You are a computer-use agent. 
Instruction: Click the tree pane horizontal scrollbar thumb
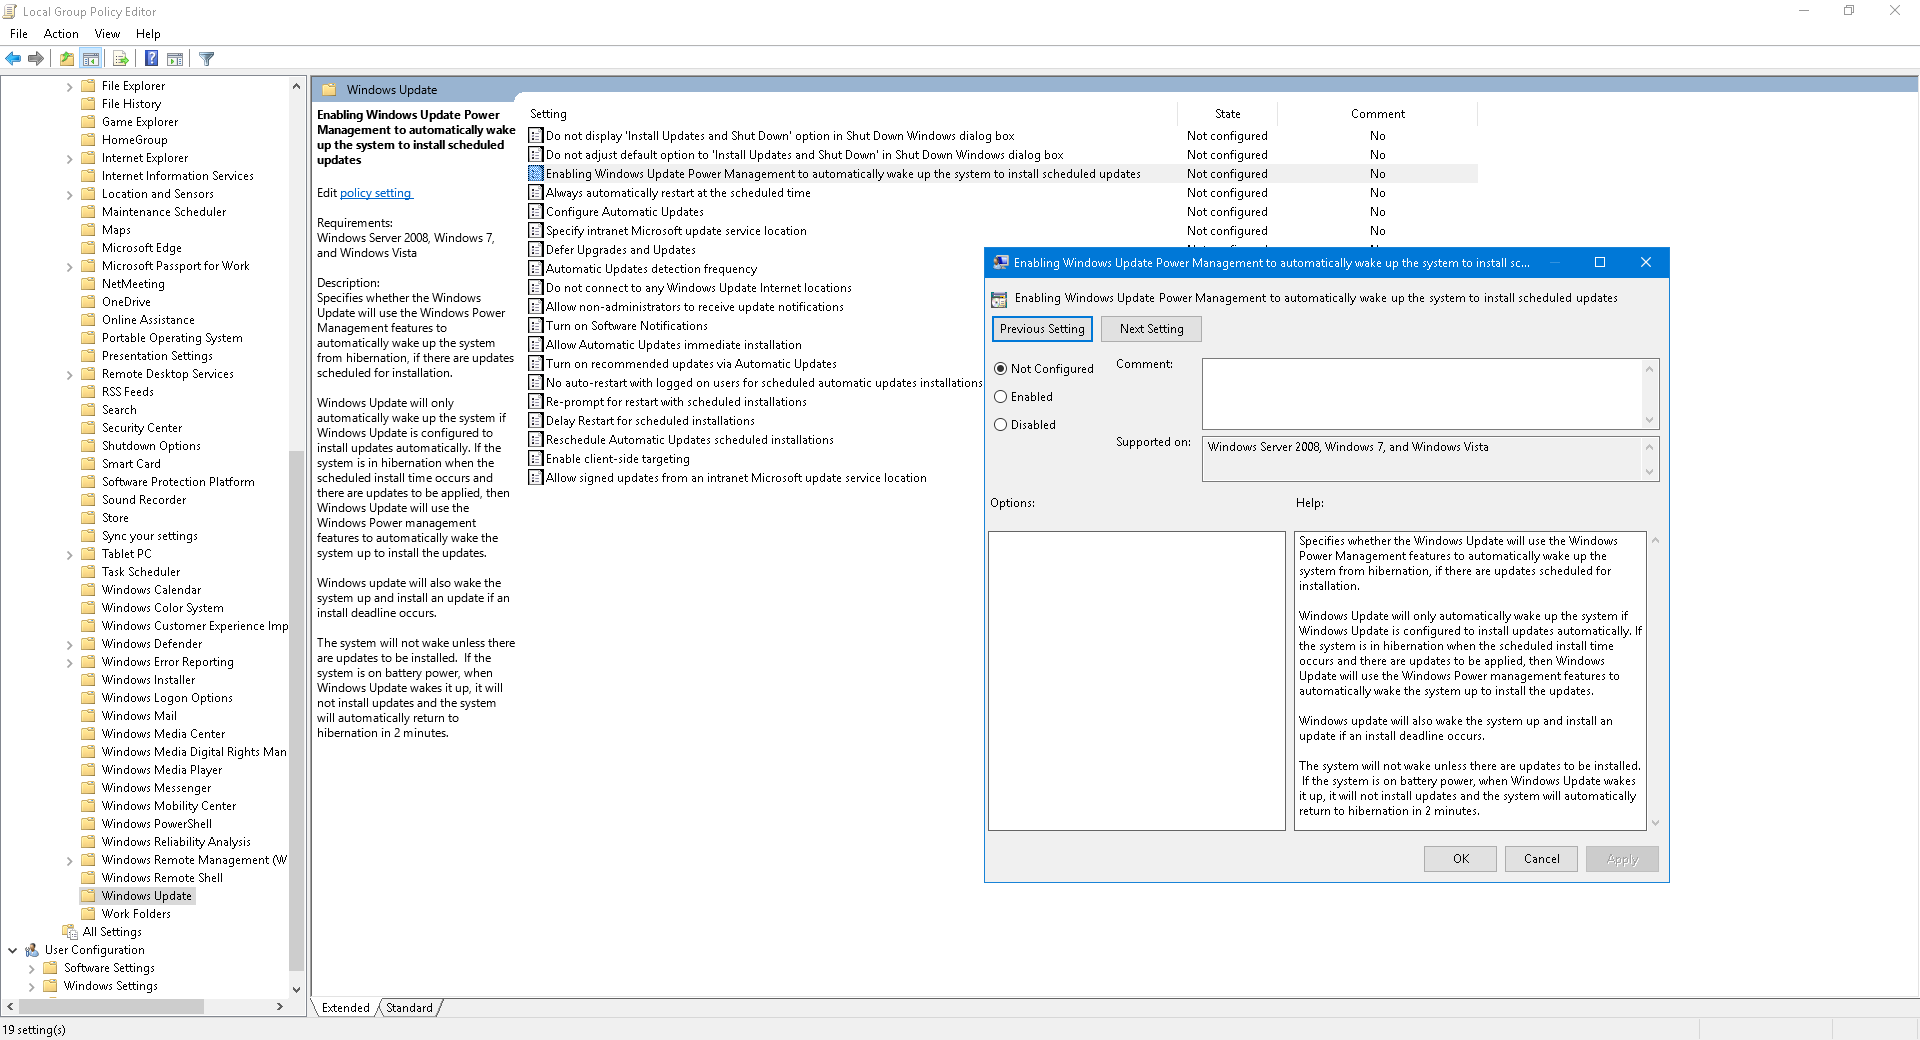(x=112, y=1007)
